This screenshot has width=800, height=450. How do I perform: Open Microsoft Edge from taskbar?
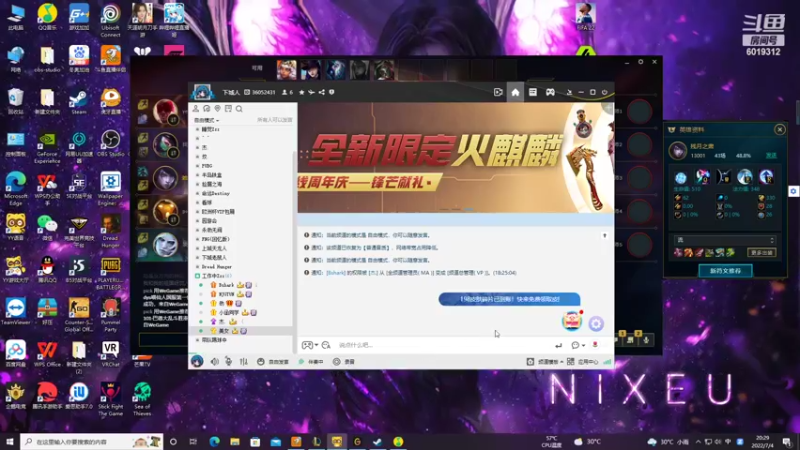click(214, 441)
